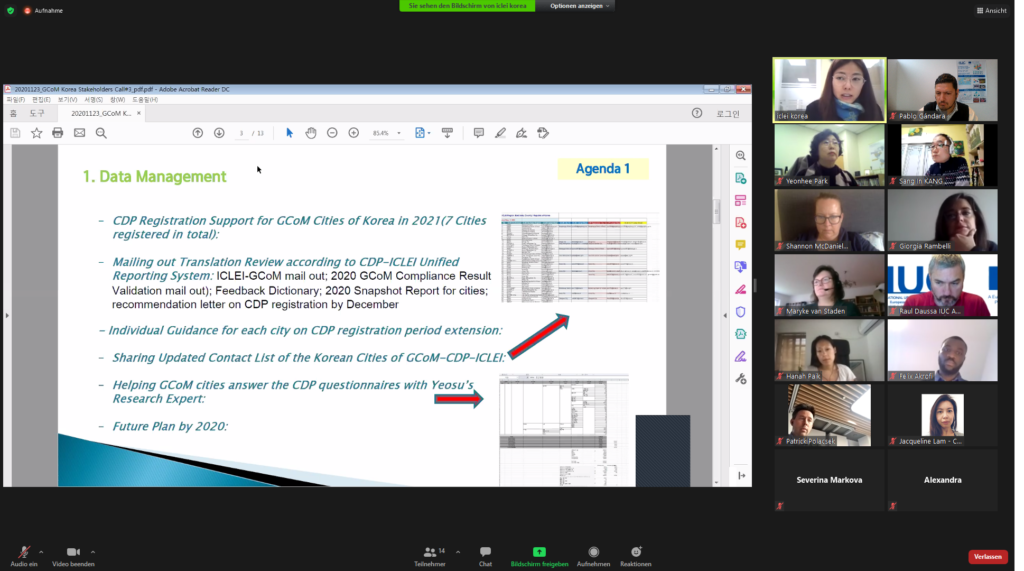
Task: Click the Acrobat print icon
Action: [x=58, y=133]
